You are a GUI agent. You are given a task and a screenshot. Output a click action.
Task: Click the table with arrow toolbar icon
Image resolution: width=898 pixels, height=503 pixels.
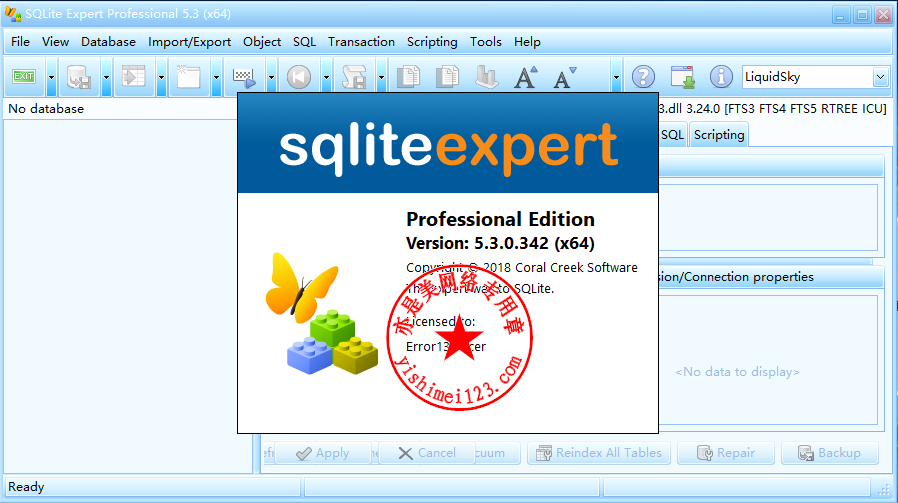(x=133, y=77)
